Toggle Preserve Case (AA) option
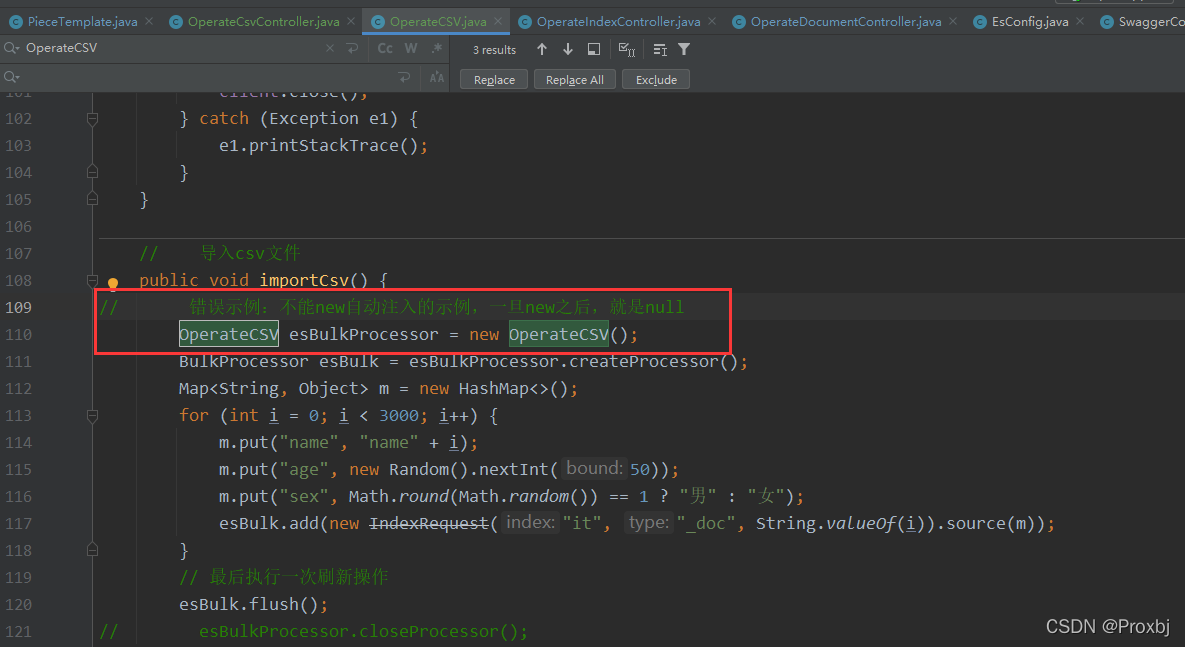Screen dimensions: 1185x647 [x=437, y=77]
